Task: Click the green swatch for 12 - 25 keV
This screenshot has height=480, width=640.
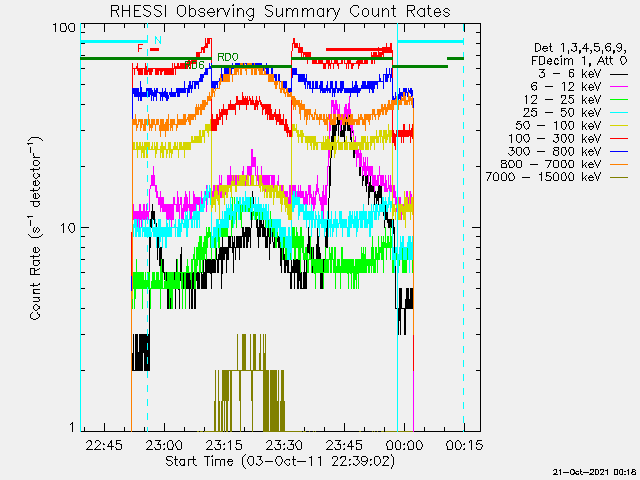Action: (619, 100)
